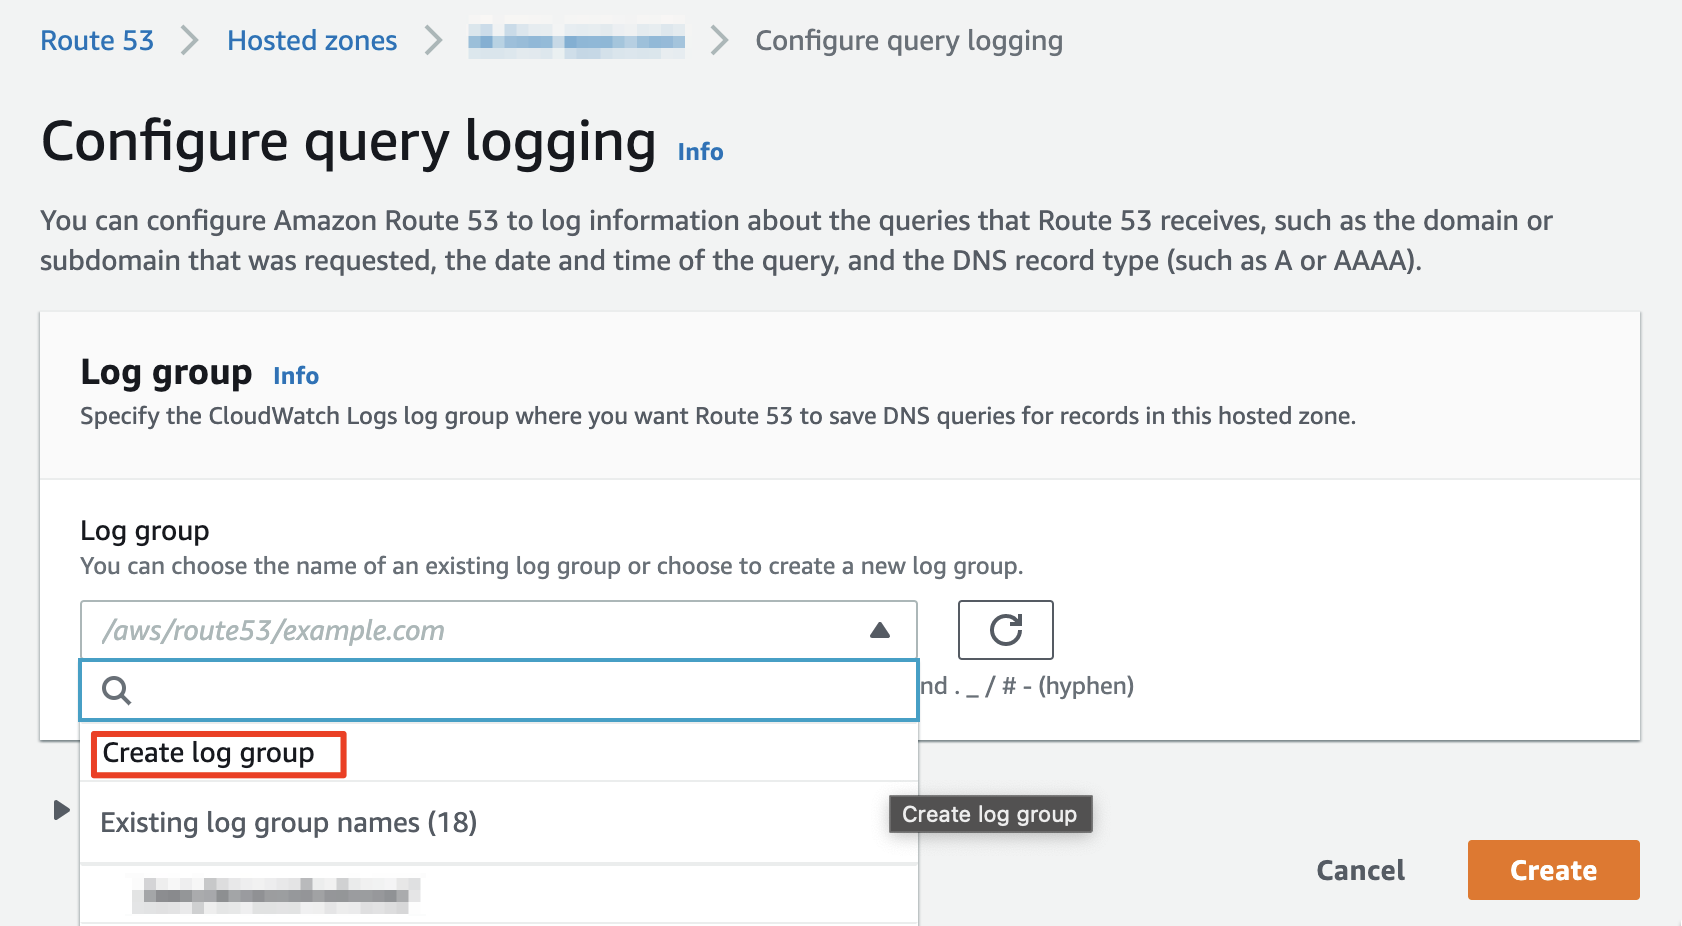Click the magnifier icon in the search box
The height and width of the screenshot is (926, 1682).
pos(117,690)
